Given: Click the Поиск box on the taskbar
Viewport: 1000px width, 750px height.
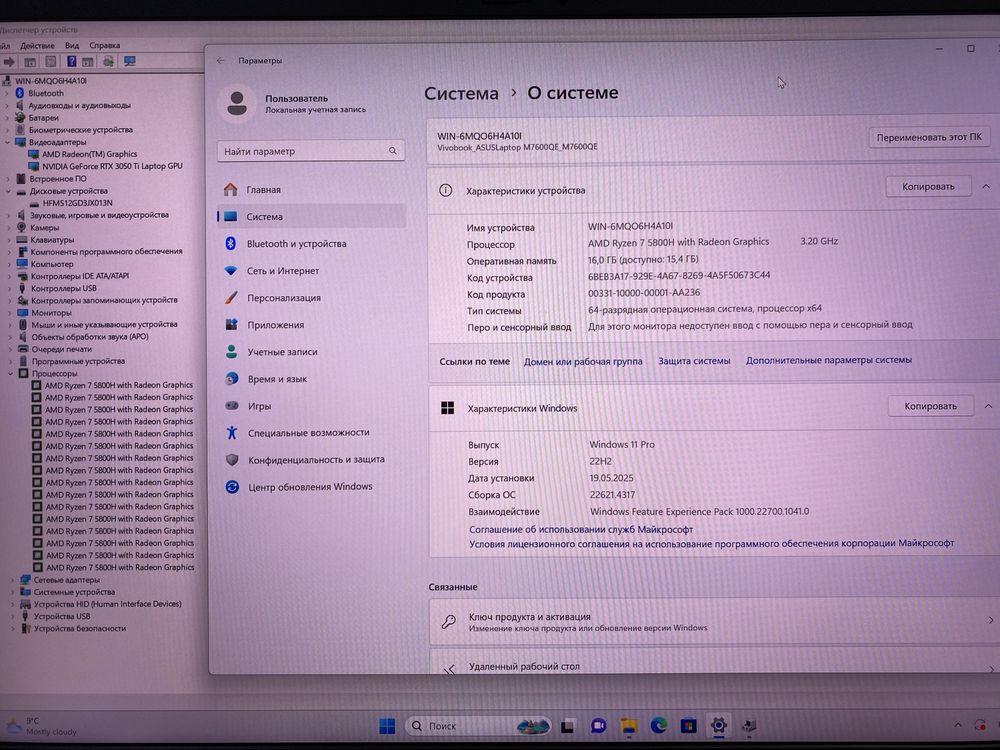Looking at the screenshot, I should (x=478, y=726).
